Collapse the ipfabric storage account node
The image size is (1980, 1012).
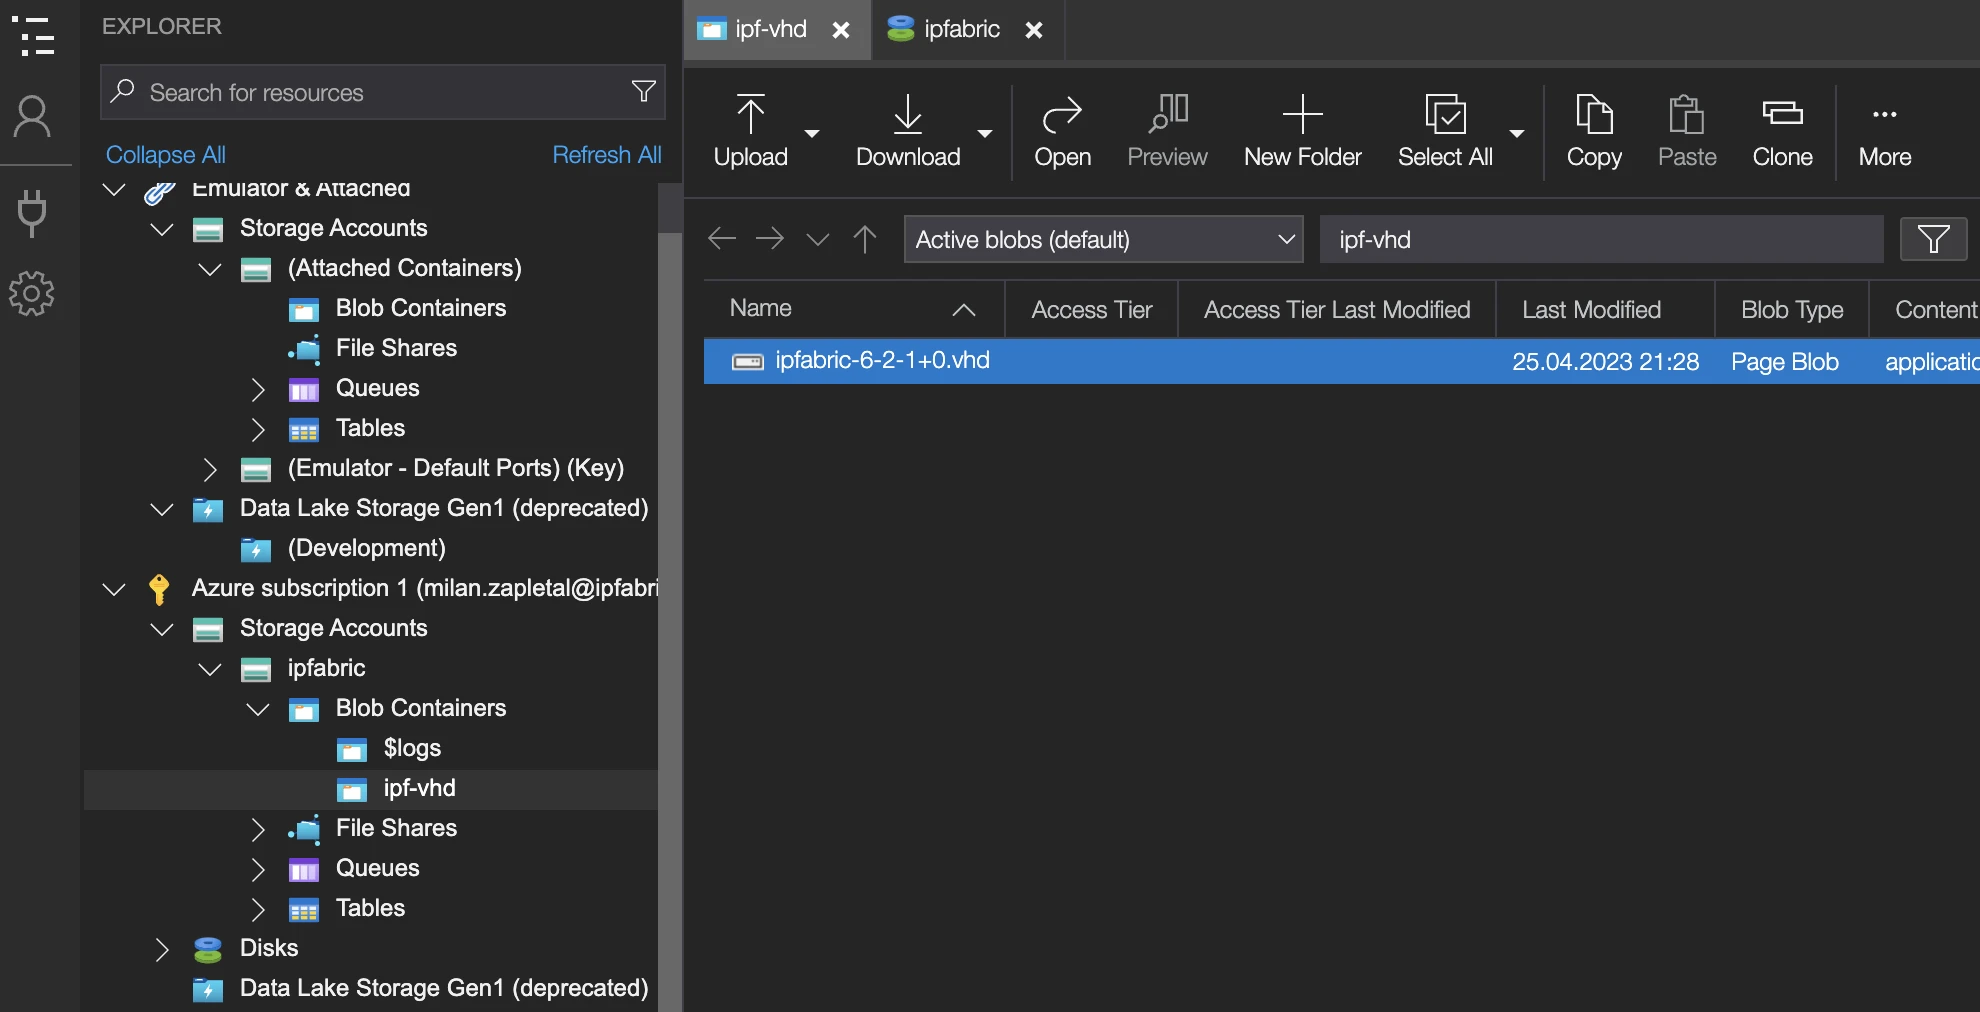[210, 668]
